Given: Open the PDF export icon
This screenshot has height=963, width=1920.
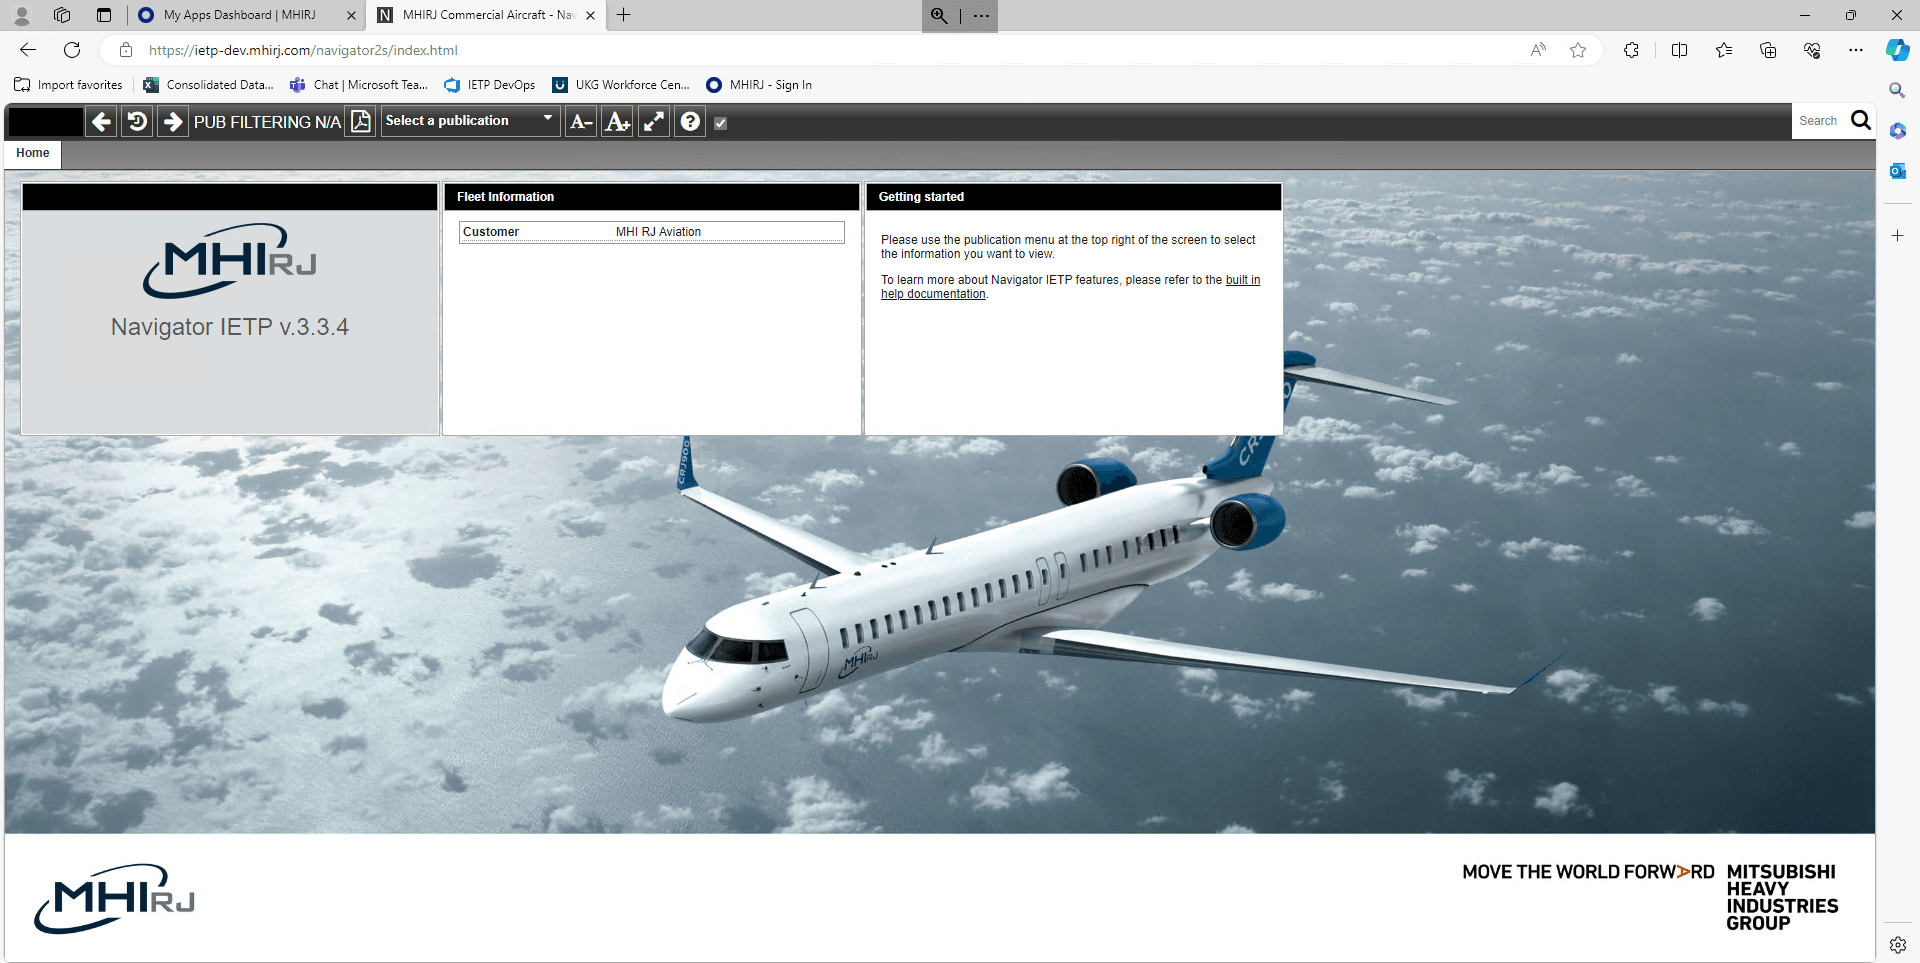Looking at the screenshot, I should click(360, 121).
